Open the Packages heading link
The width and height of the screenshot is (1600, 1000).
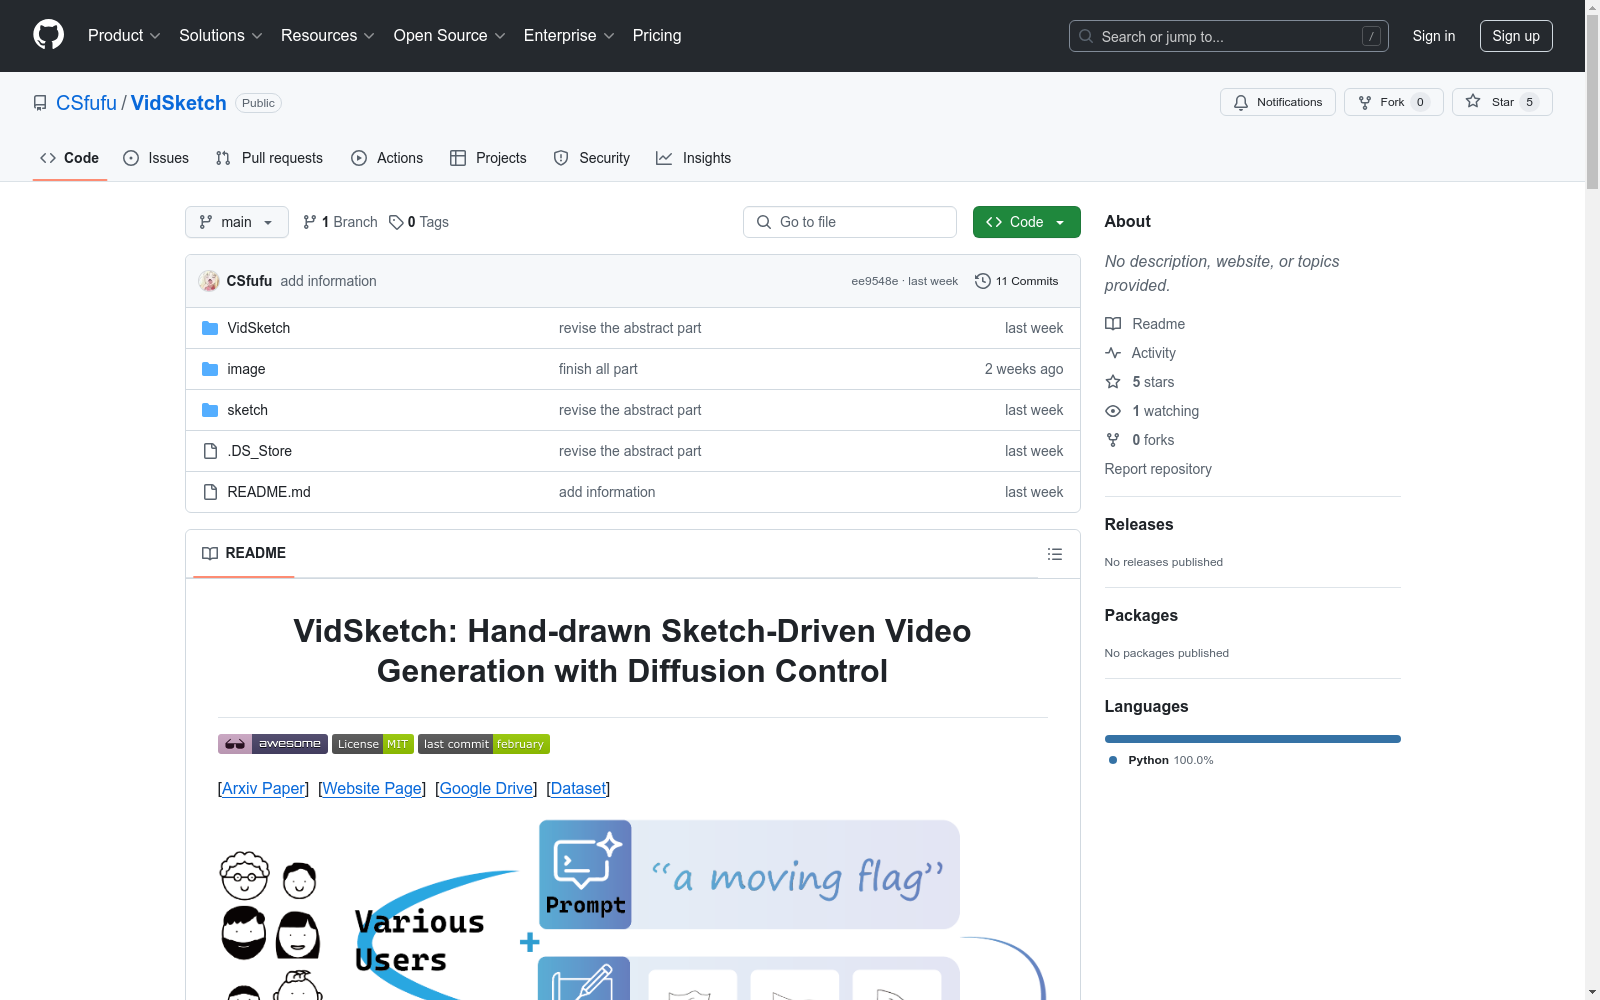coord(1141,615)
